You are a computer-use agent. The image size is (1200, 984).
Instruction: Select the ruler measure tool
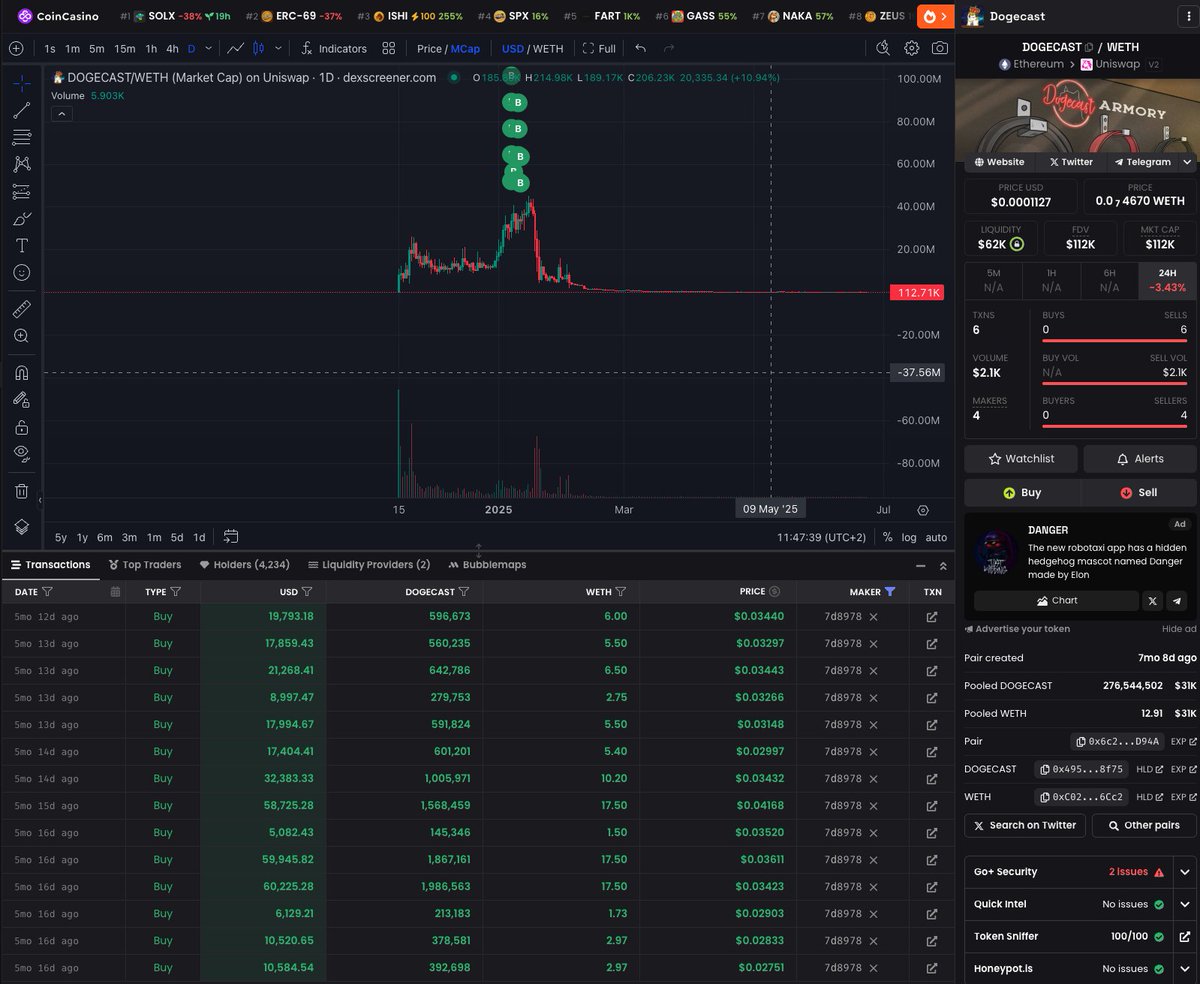click(x=21, y=308)
